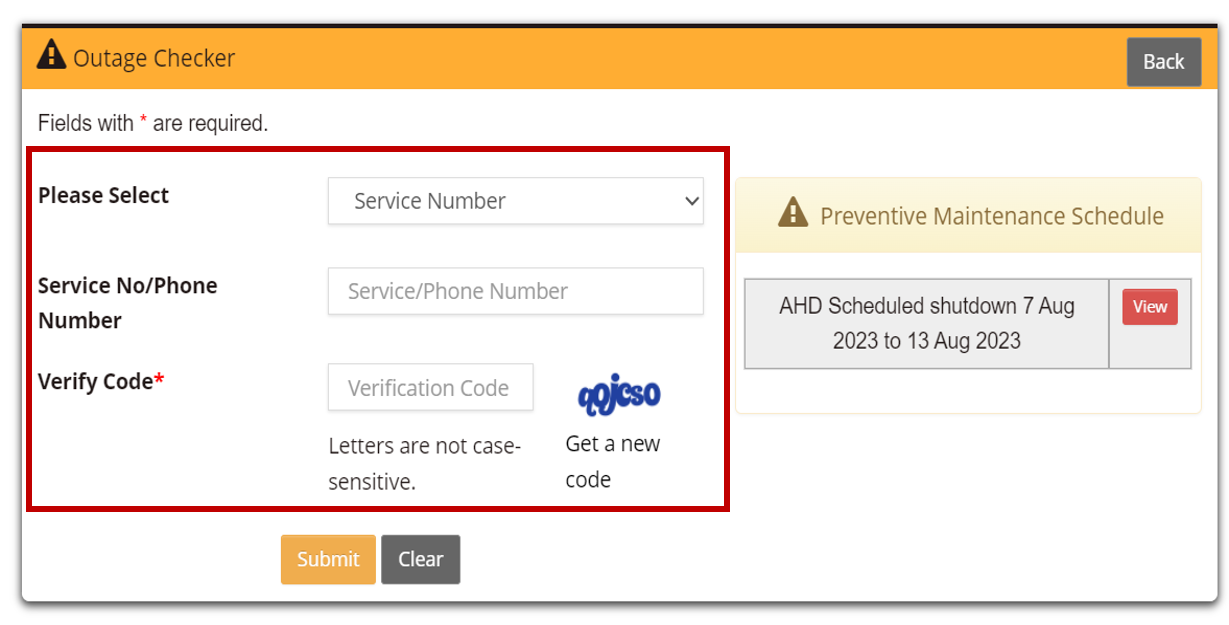Image resolution: width=1229 pixels, height=625 pixels.
Task: Click the Preventive Maintenance Schedule warning icon
Action: (x=793, y=213)
